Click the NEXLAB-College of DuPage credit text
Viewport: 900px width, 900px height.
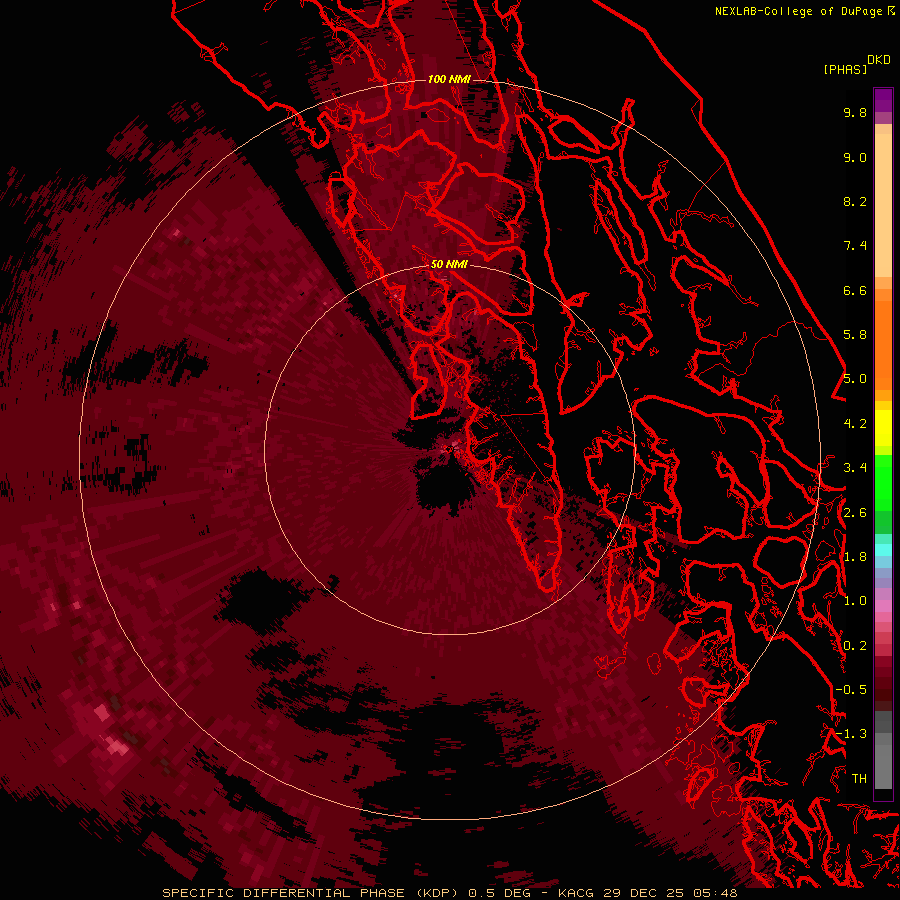tap(800, 11)
